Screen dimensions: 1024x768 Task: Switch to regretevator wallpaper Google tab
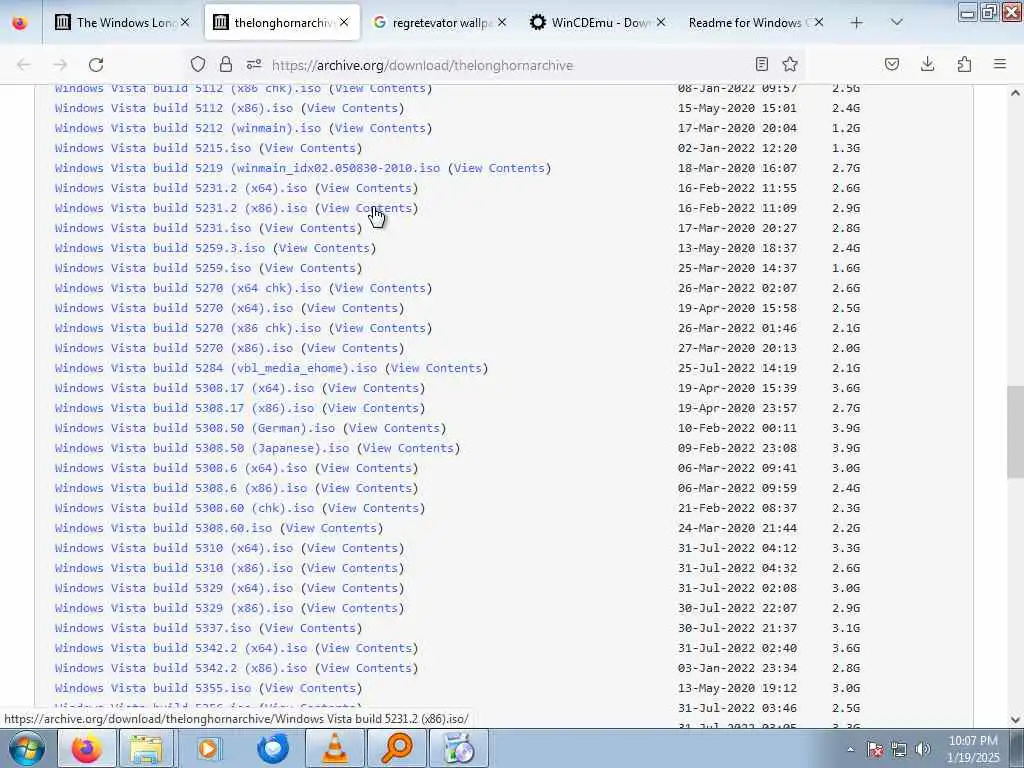point(440,23)
